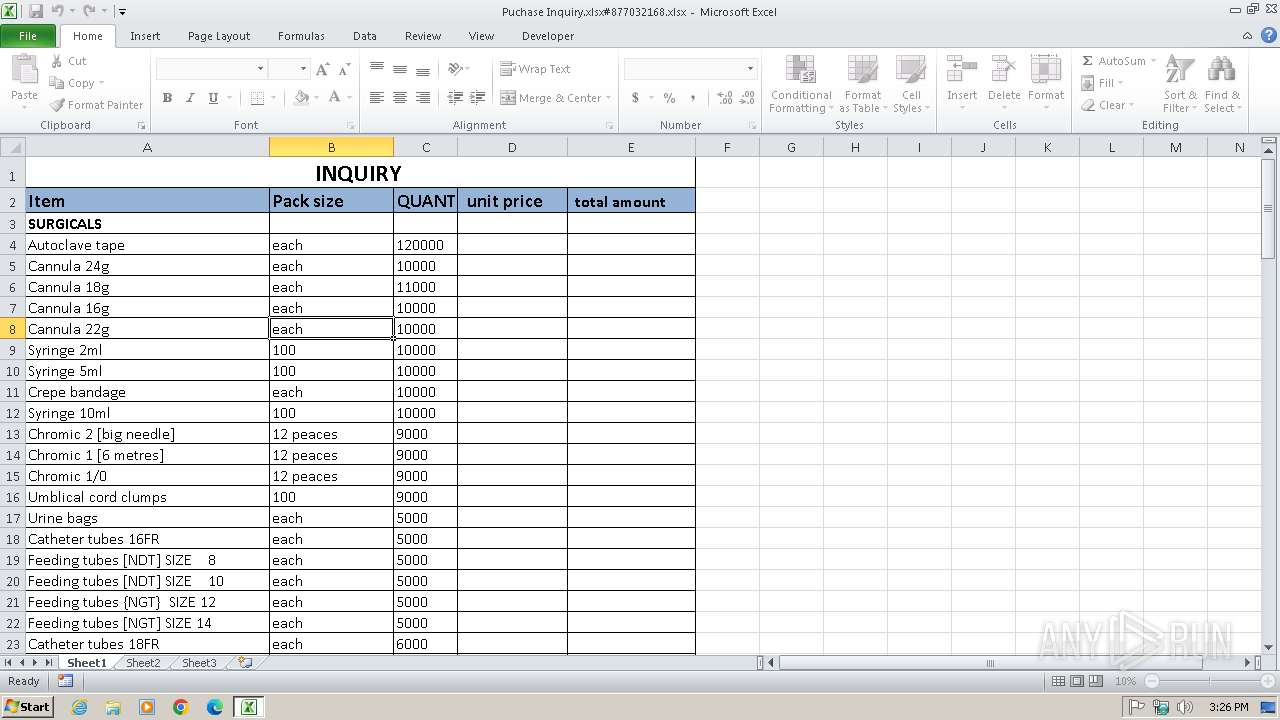The width and height of the screenshot is (1280, 720).
Task: Switch to the Insert ribbon tab
Action: (145, 35)
